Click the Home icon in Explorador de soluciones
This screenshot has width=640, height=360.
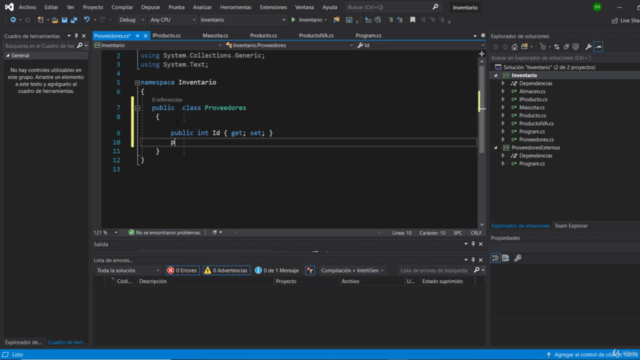[514, 47]
